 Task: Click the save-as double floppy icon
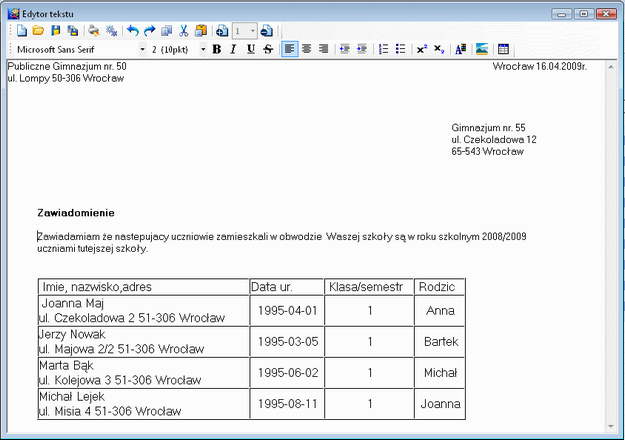tap(73, 31)
